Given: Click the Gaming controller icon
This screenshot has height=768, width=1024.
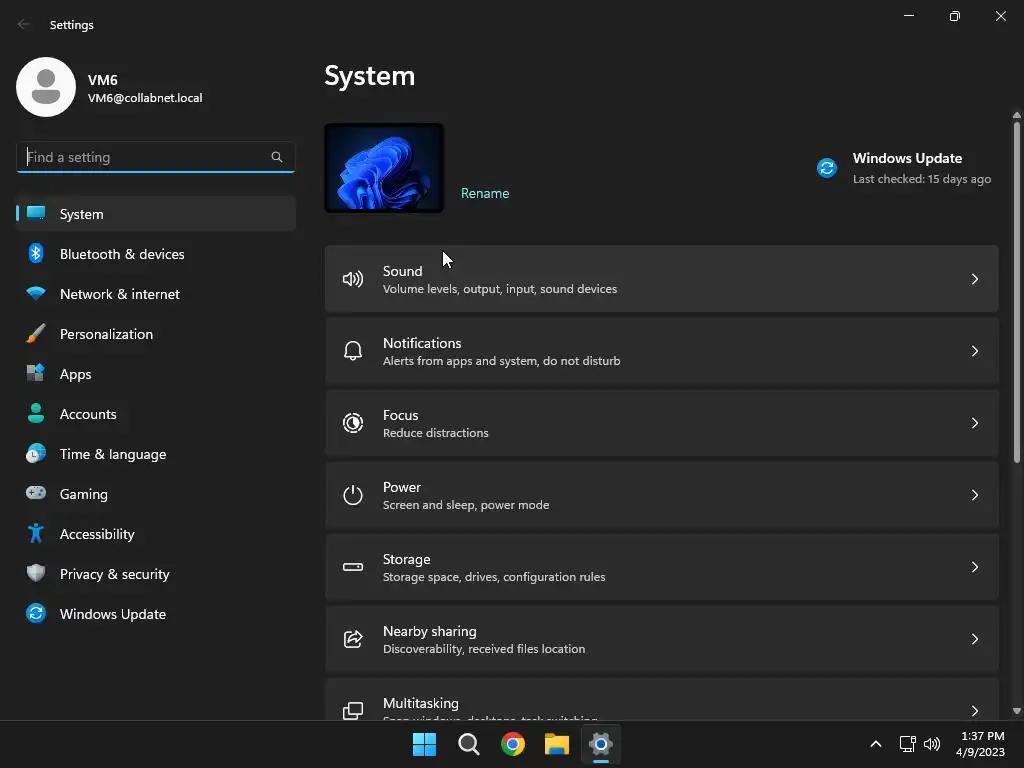Looking at the screenshot, I should click(x=36, y=493).
